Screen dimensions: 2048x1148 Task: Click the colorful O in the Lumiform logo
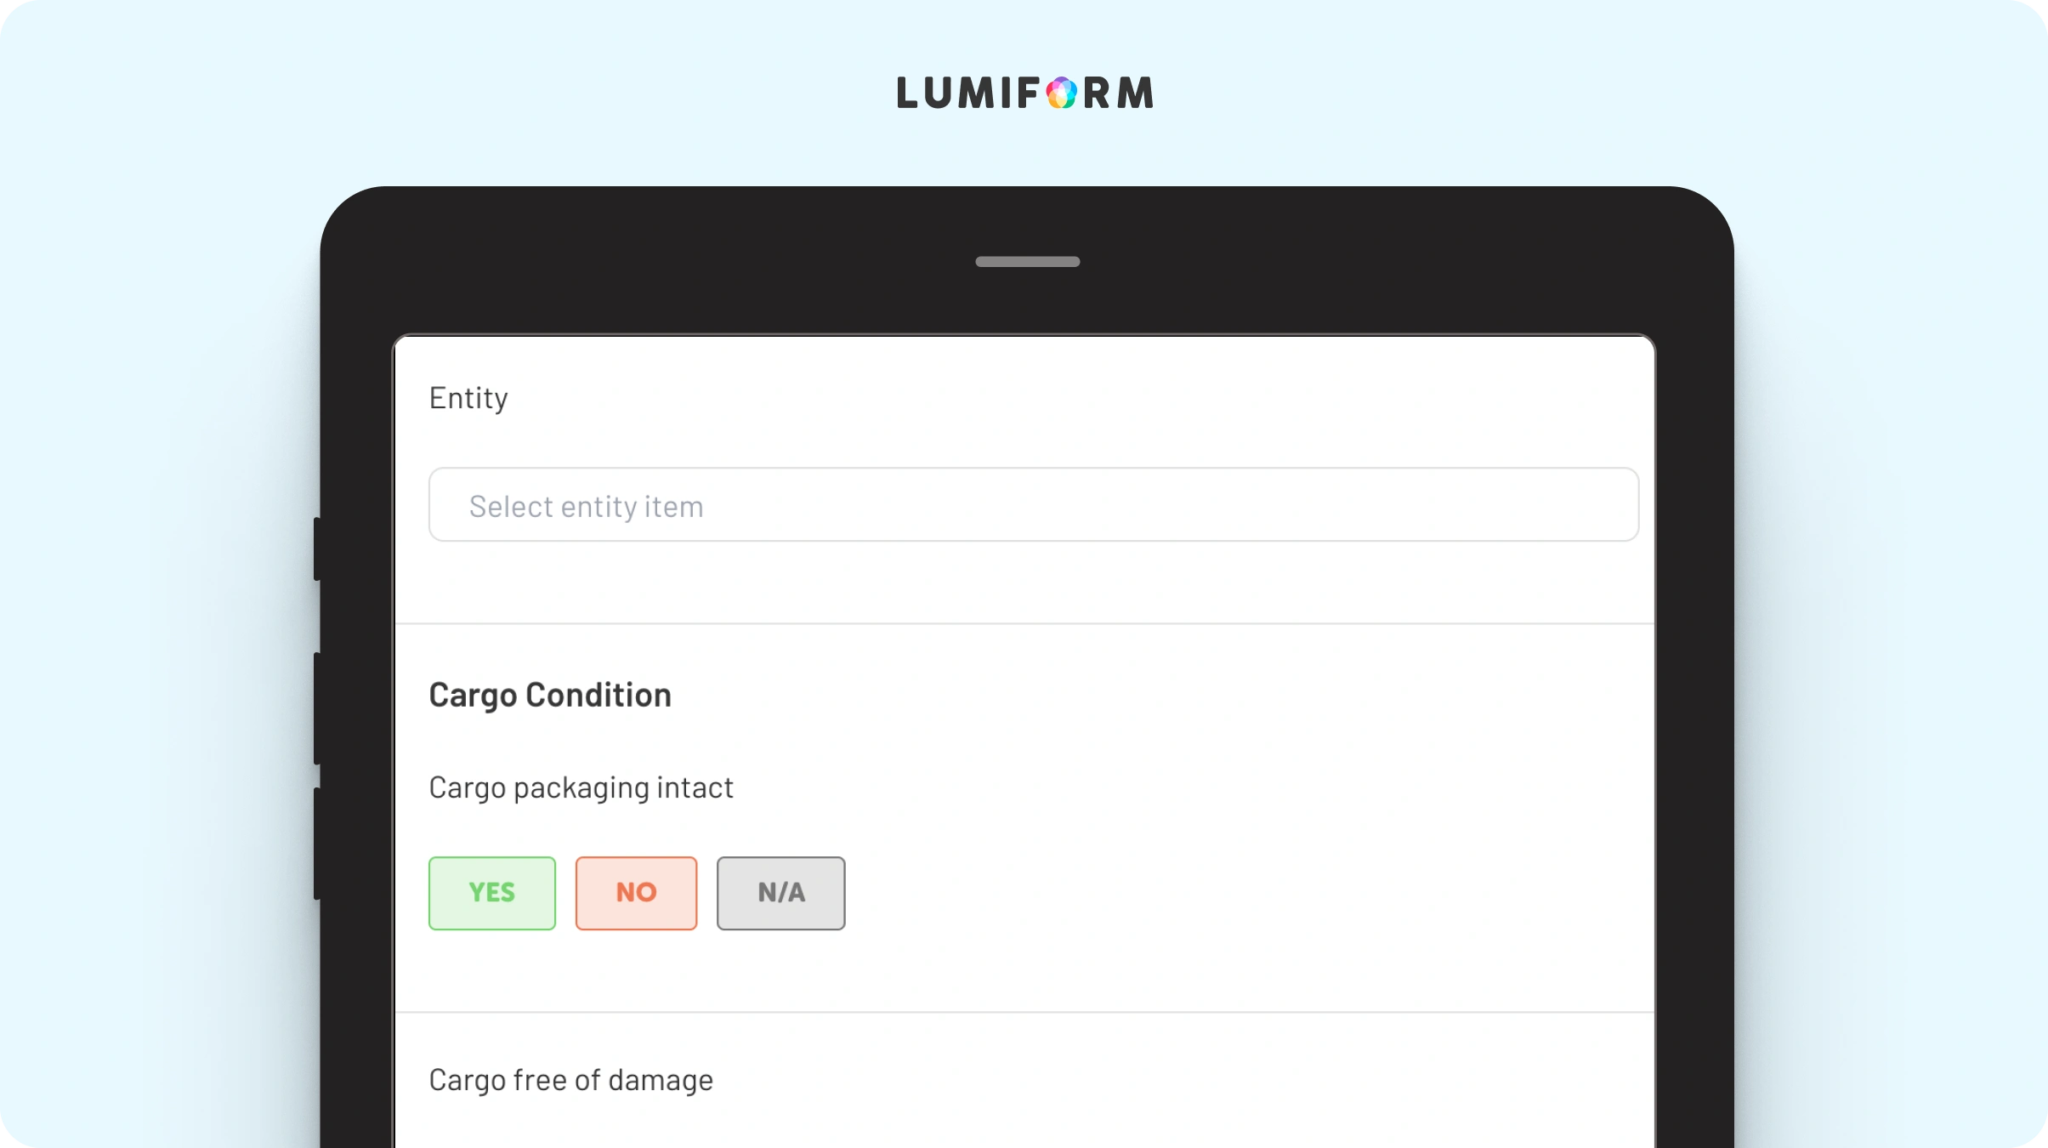pyautogui.click(x=1061, y=93)
